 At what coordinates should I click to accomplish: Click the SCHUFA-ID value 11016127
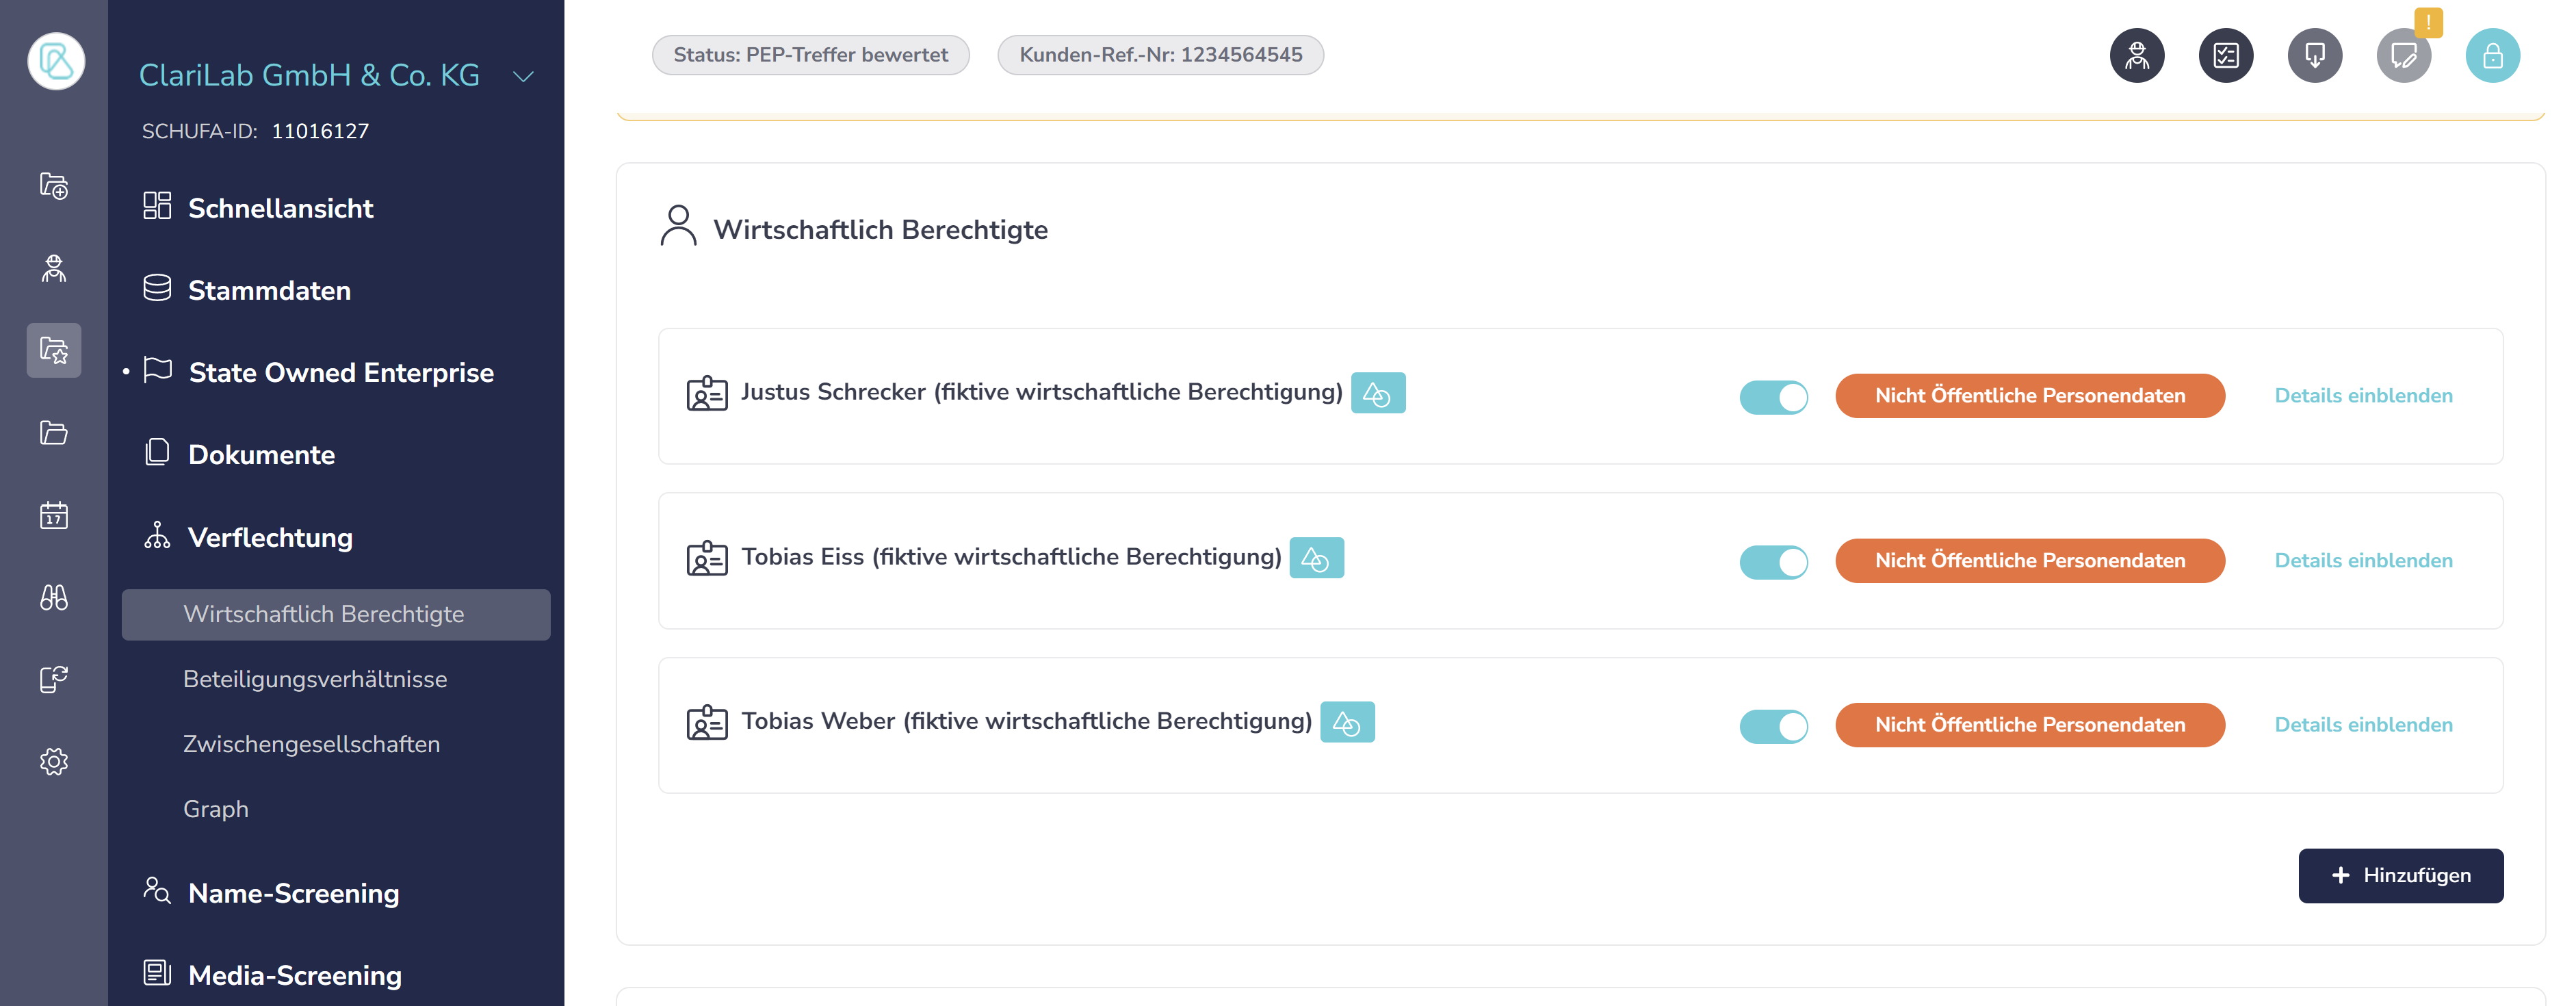click(x=320, y=131)
